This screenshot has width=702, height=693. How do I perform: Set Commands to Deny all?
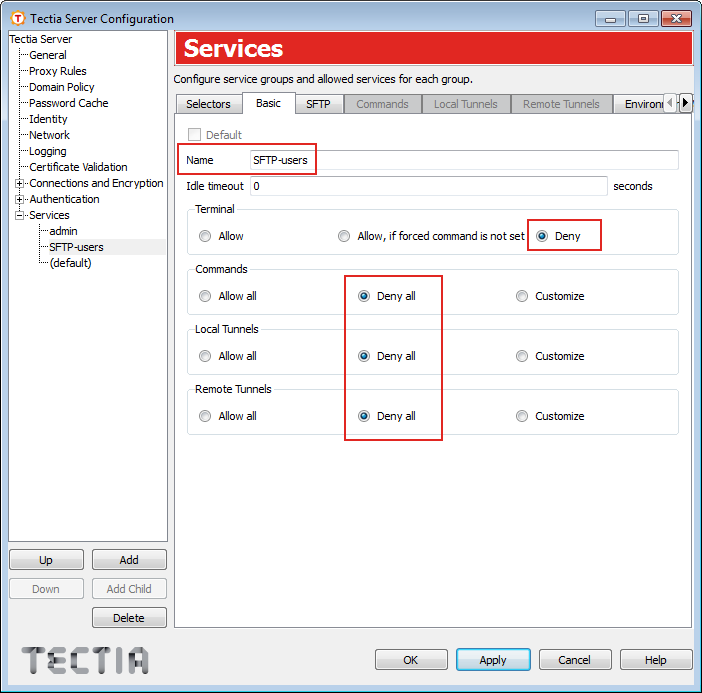pos(364,296)
